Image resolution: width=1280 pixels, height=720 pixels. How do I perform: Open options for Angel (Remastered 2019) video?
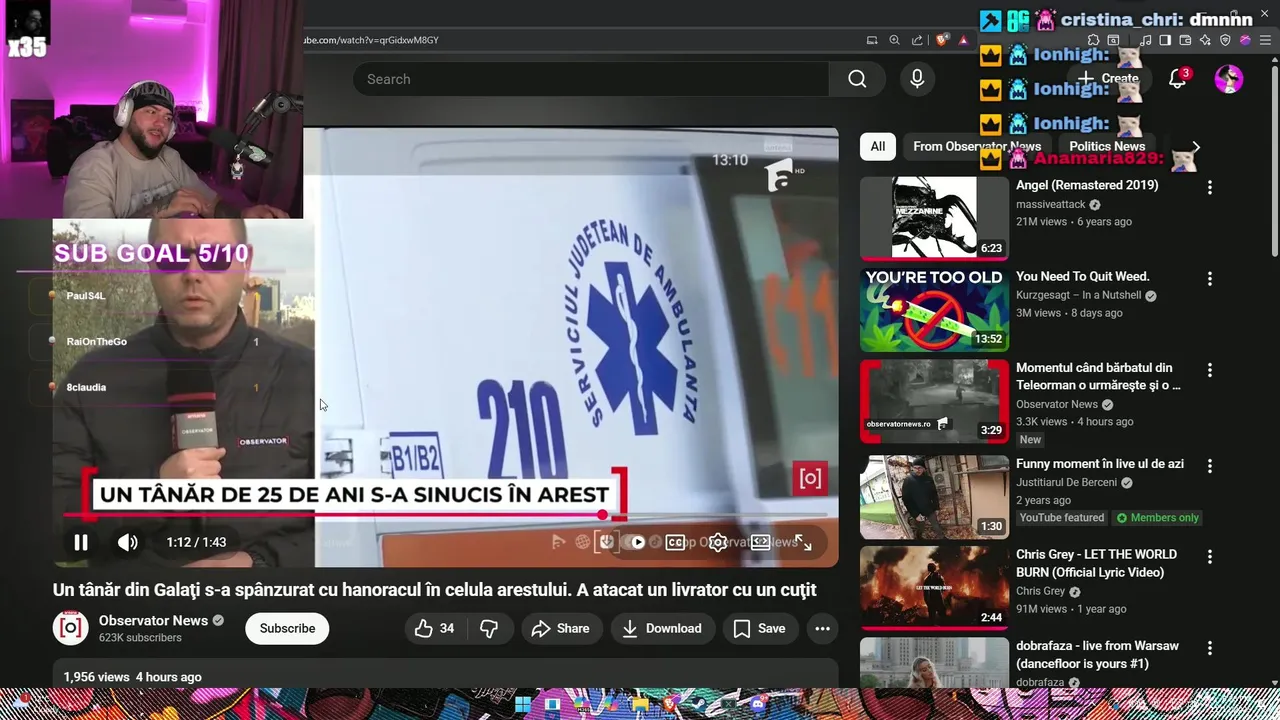[x=1210, y=187]
